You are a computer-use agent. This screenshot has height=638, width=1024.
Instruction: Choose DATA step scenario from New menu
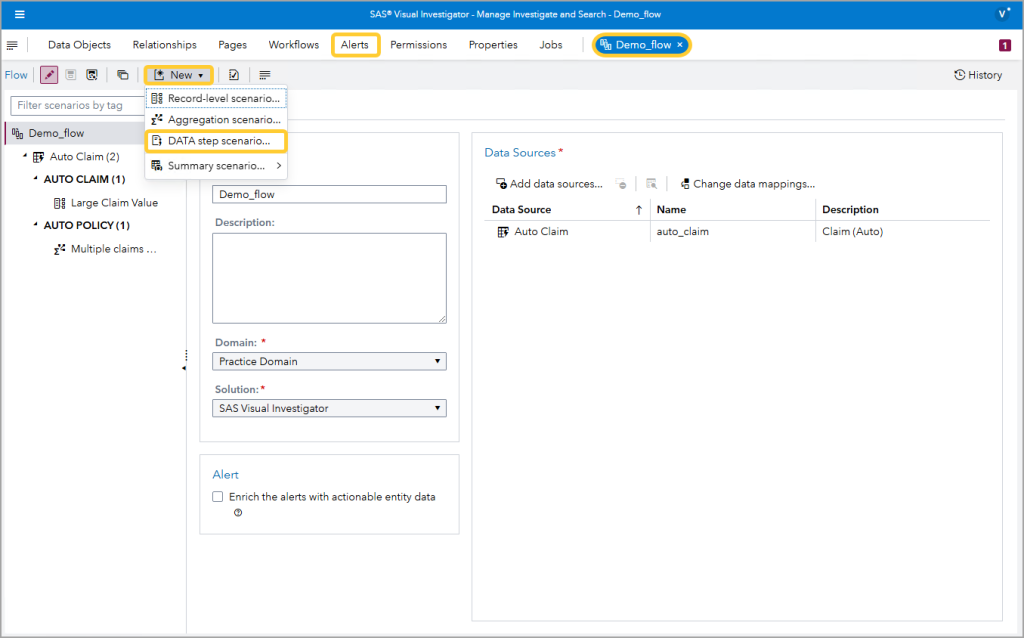[218, 141]
